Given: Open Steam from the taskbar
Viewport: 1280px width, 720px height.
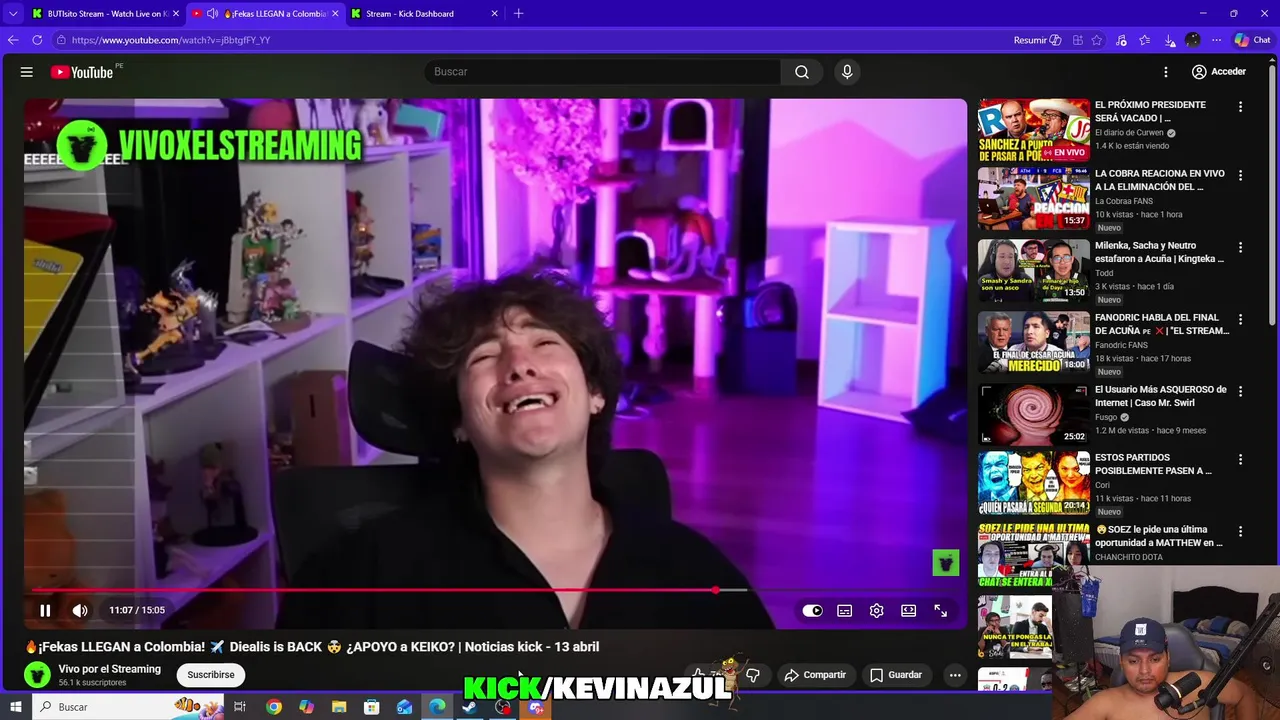Looking at the screenshot, I should click(469, 707).
